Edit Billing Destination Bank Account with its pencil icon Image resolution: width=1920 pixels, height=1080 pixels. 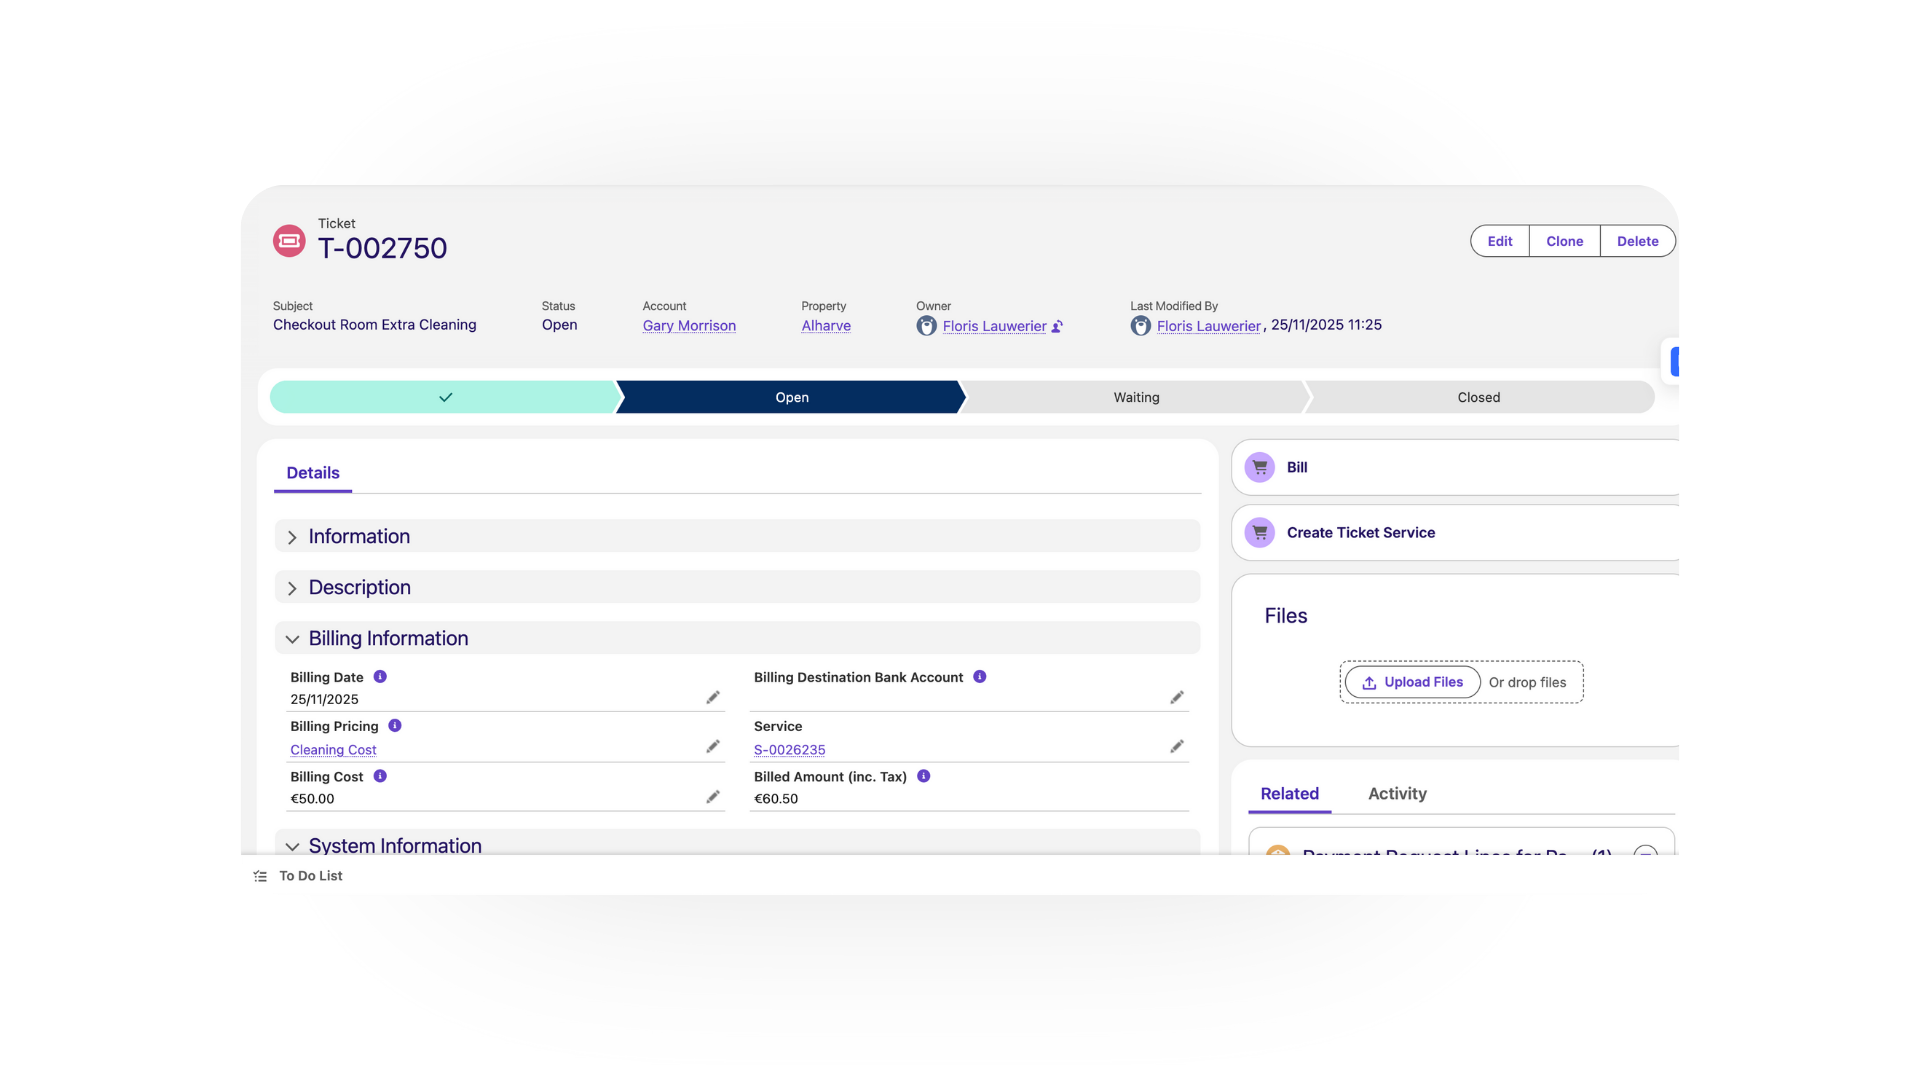point(1177,697)
